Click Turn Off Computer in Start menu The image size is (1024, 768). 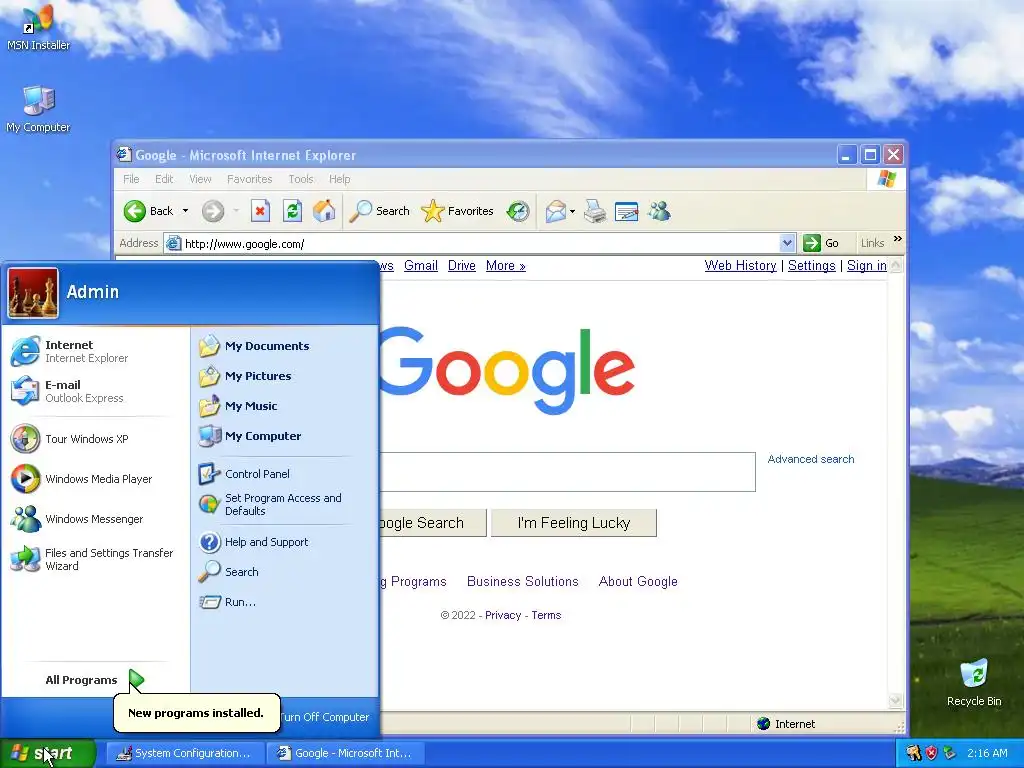tap(324, 717)
